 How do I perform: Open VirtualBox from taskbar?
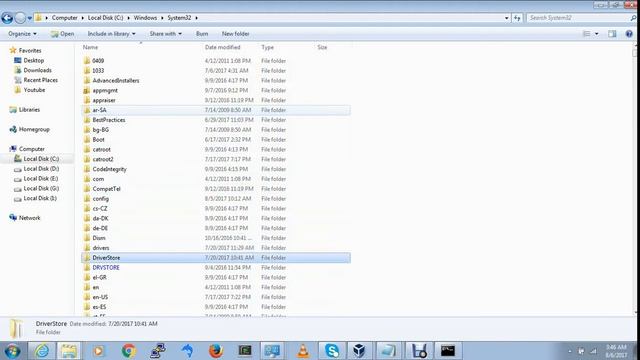click(359, 351)
